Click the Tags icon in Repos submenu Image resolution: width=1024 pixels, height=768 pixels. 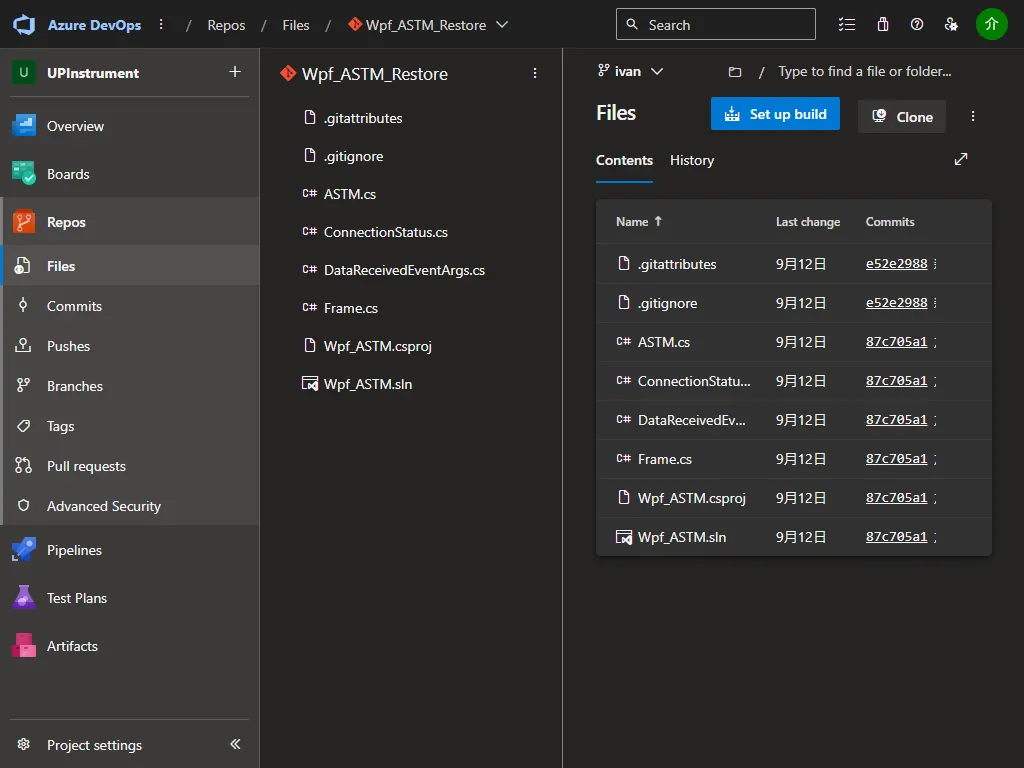tap(23, 426)
